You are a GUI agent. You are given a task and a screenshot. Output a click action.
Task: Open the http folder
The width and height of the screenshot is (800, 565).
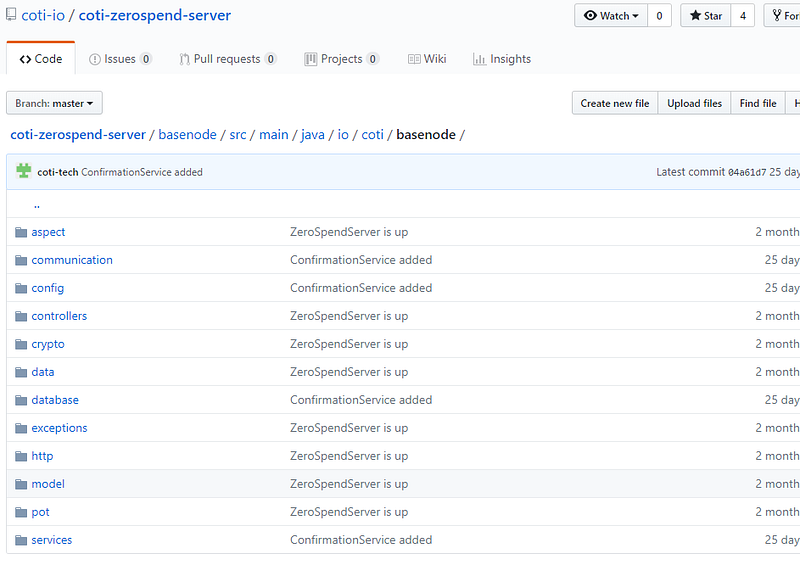(42, 456)
